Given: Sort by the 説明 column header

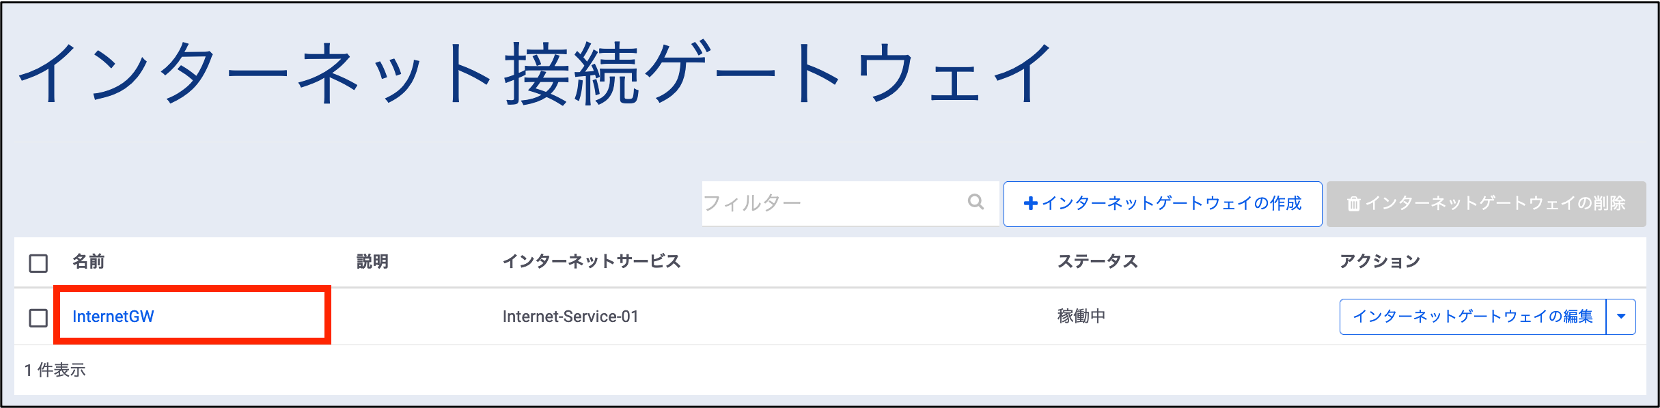Looking at the screenshot, I should point(372,261).
